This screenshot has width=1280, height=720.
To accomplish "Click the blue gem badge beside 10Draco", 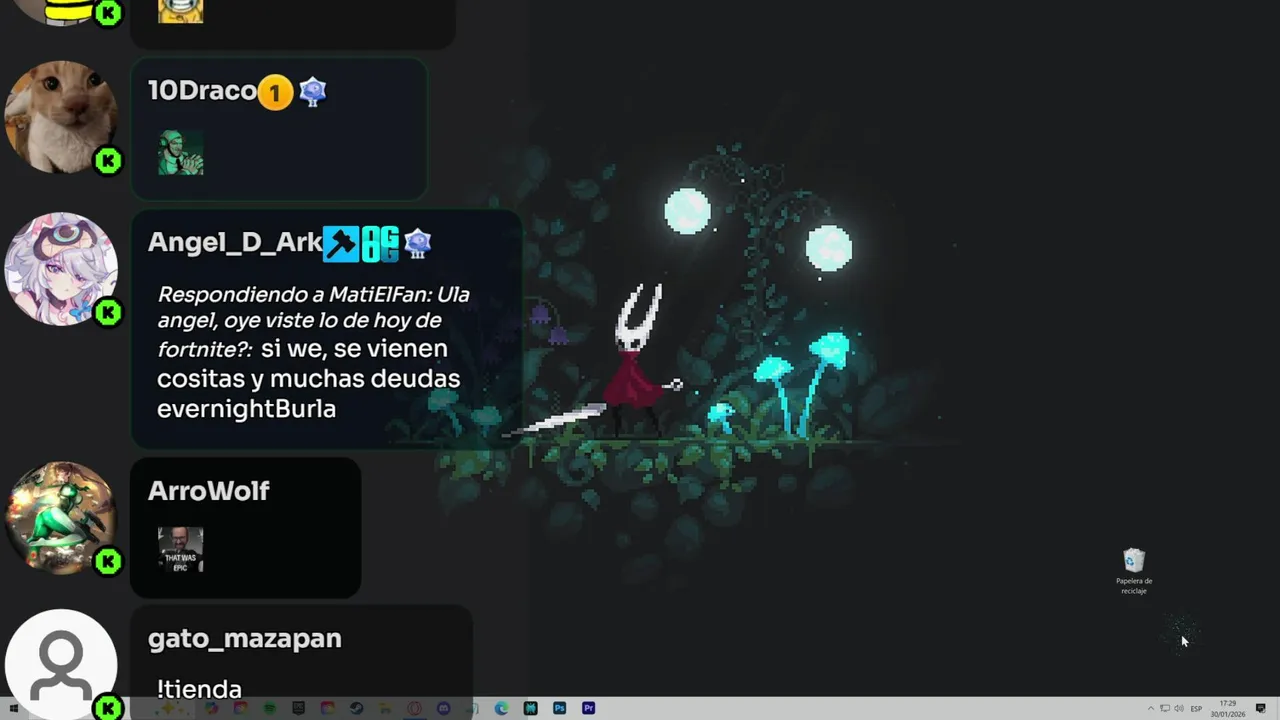I will 313,92.
